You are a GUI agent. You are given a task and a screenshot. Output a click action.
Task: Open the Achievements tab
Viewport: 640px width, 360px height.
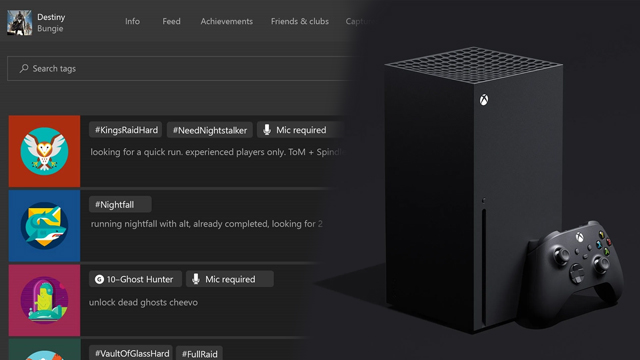(227, 21)
